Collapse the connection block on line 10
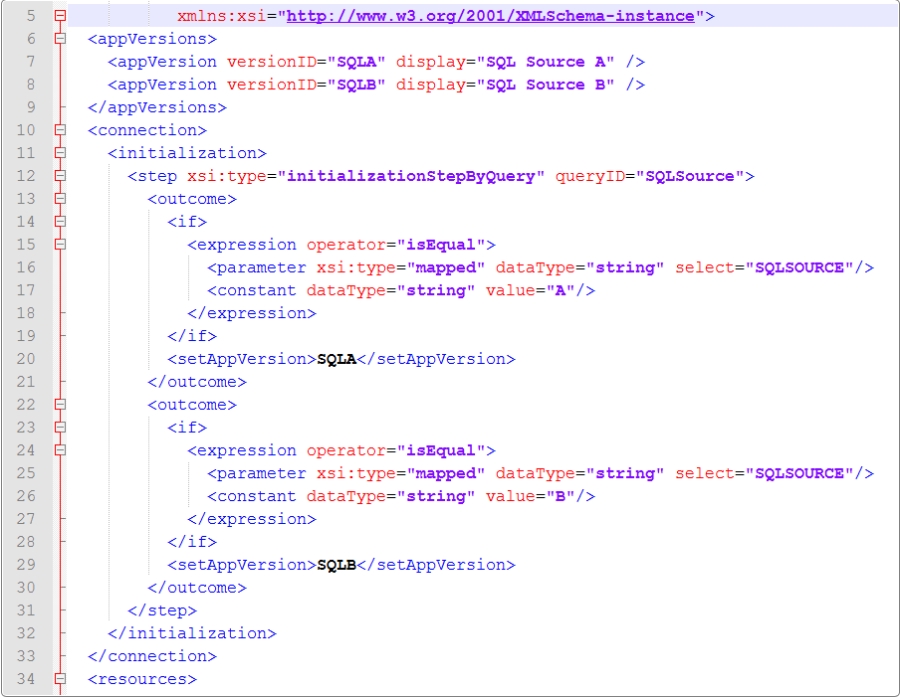Viewport: 901px width, 699px height. 60,130
